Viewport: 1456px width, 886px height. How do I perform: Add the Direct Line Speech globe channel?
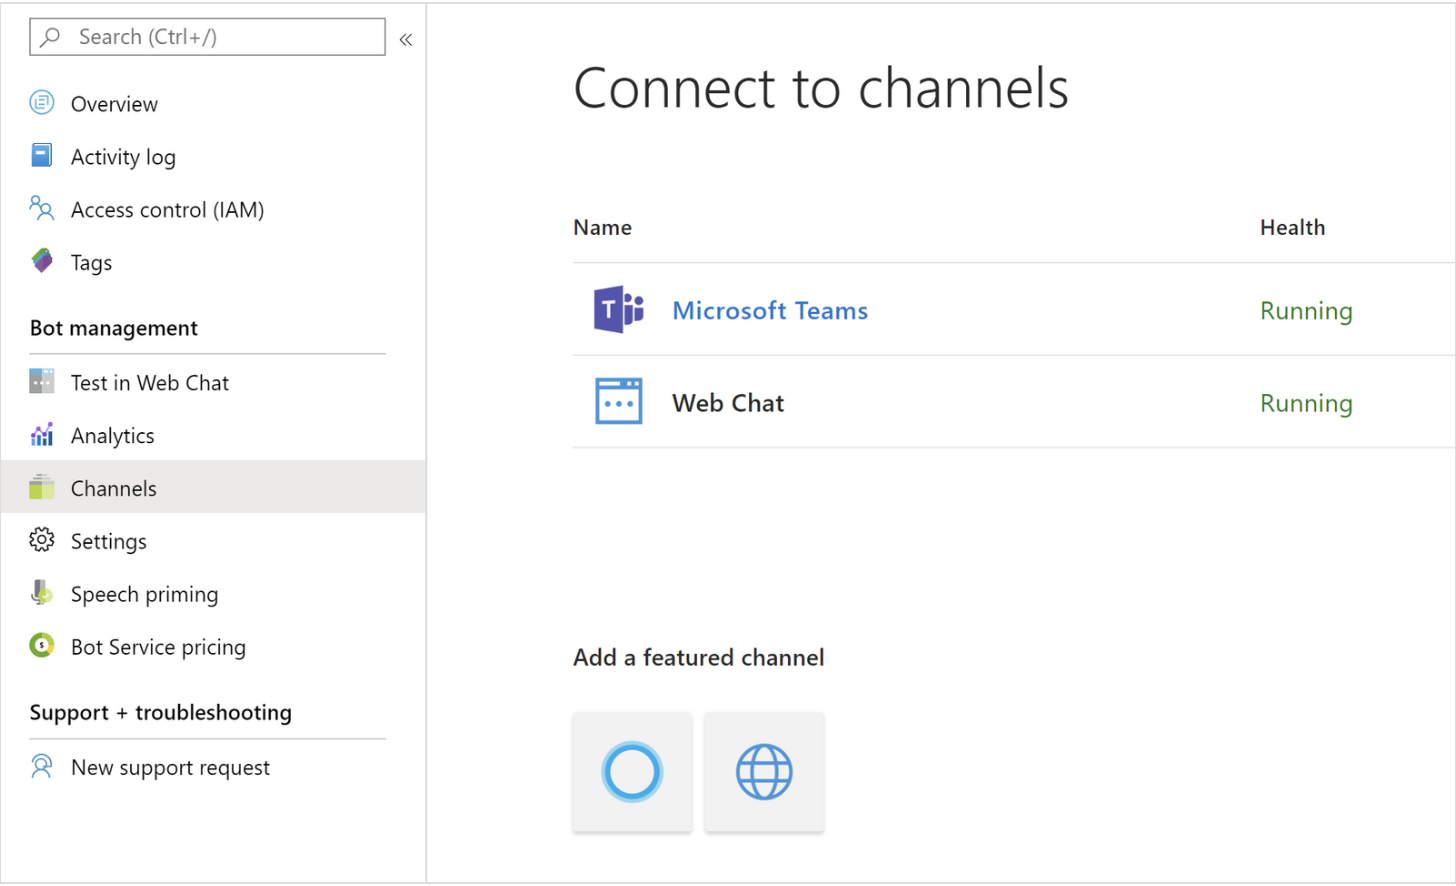[x=764, y=772]
